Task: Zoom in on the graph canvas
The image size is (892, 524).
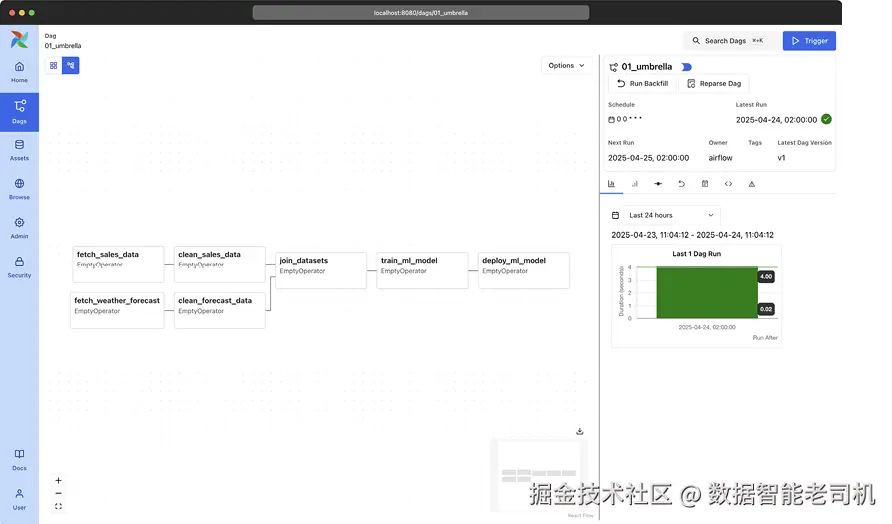Action: point(58,480)
